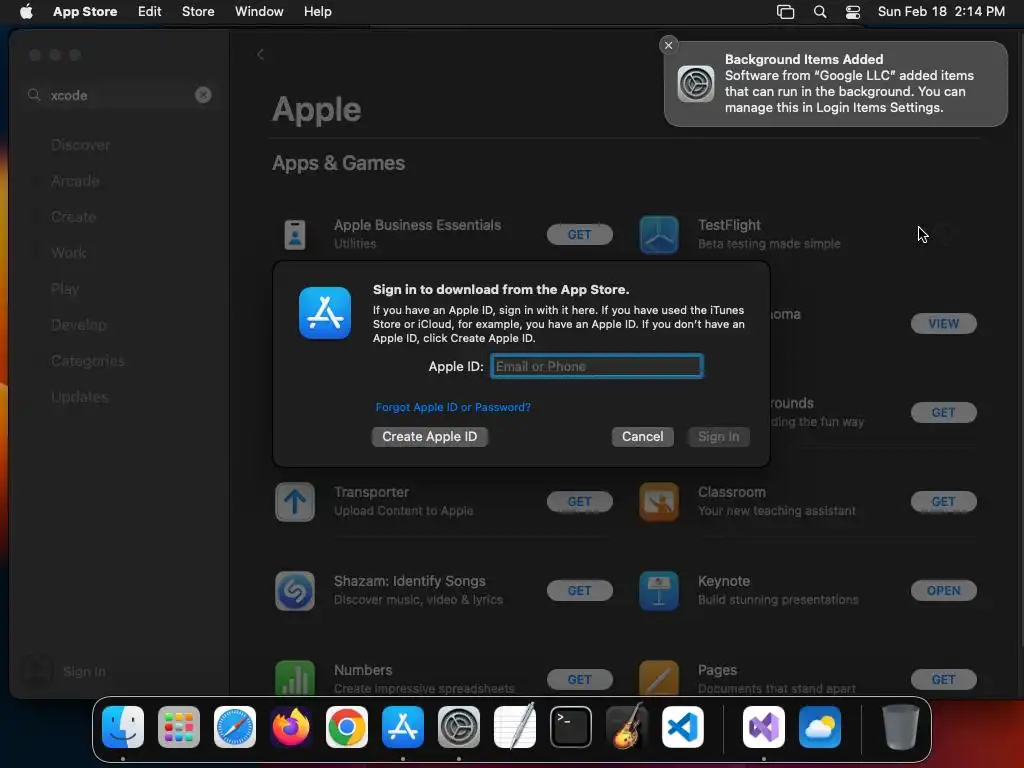Click the App Store Dock icon
This screenshot has height=768, width=1024.
(403, 727)
